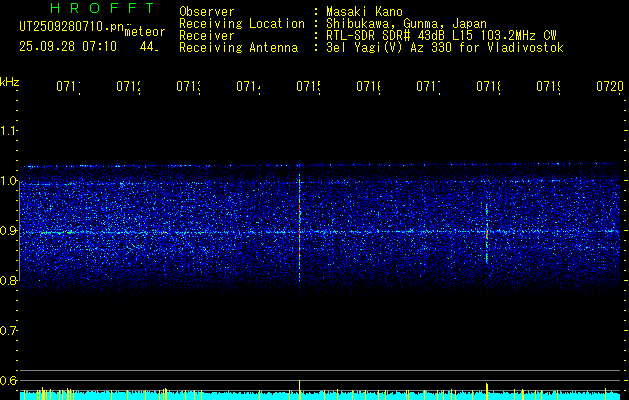
Task: Click the cyan noise level bar
Action: click(x=320, y=396)
